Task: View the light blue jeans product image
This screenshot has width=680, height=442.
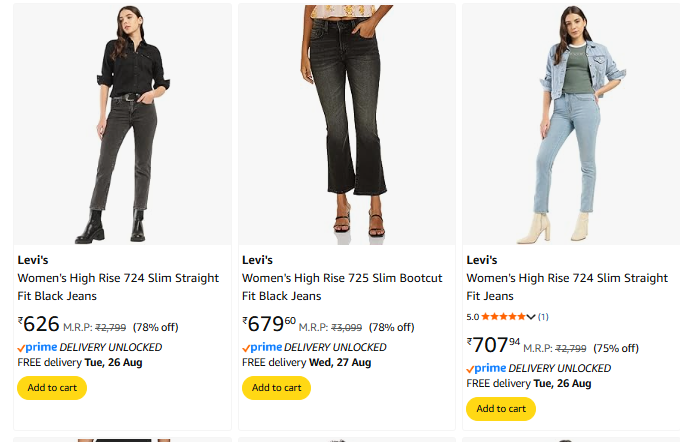Action: coord(571,125)
